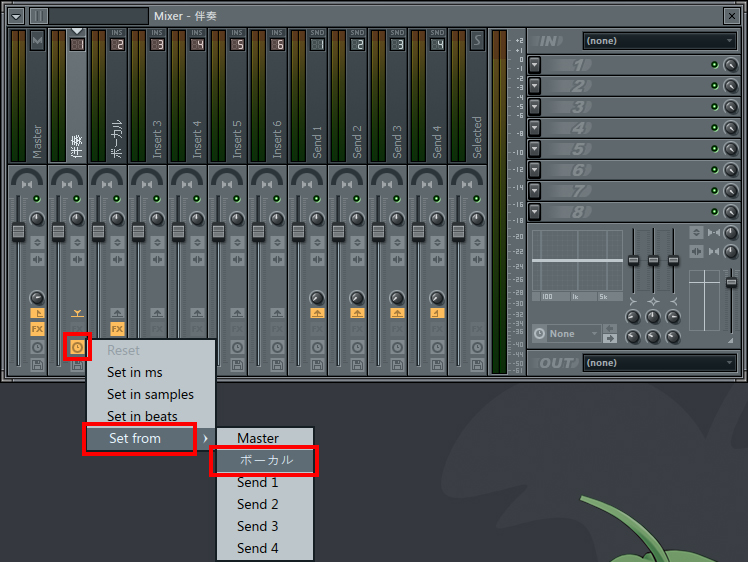Click the save state disk icon on Master track
Viewport: 748px width, 562px height.
point(37,366)
